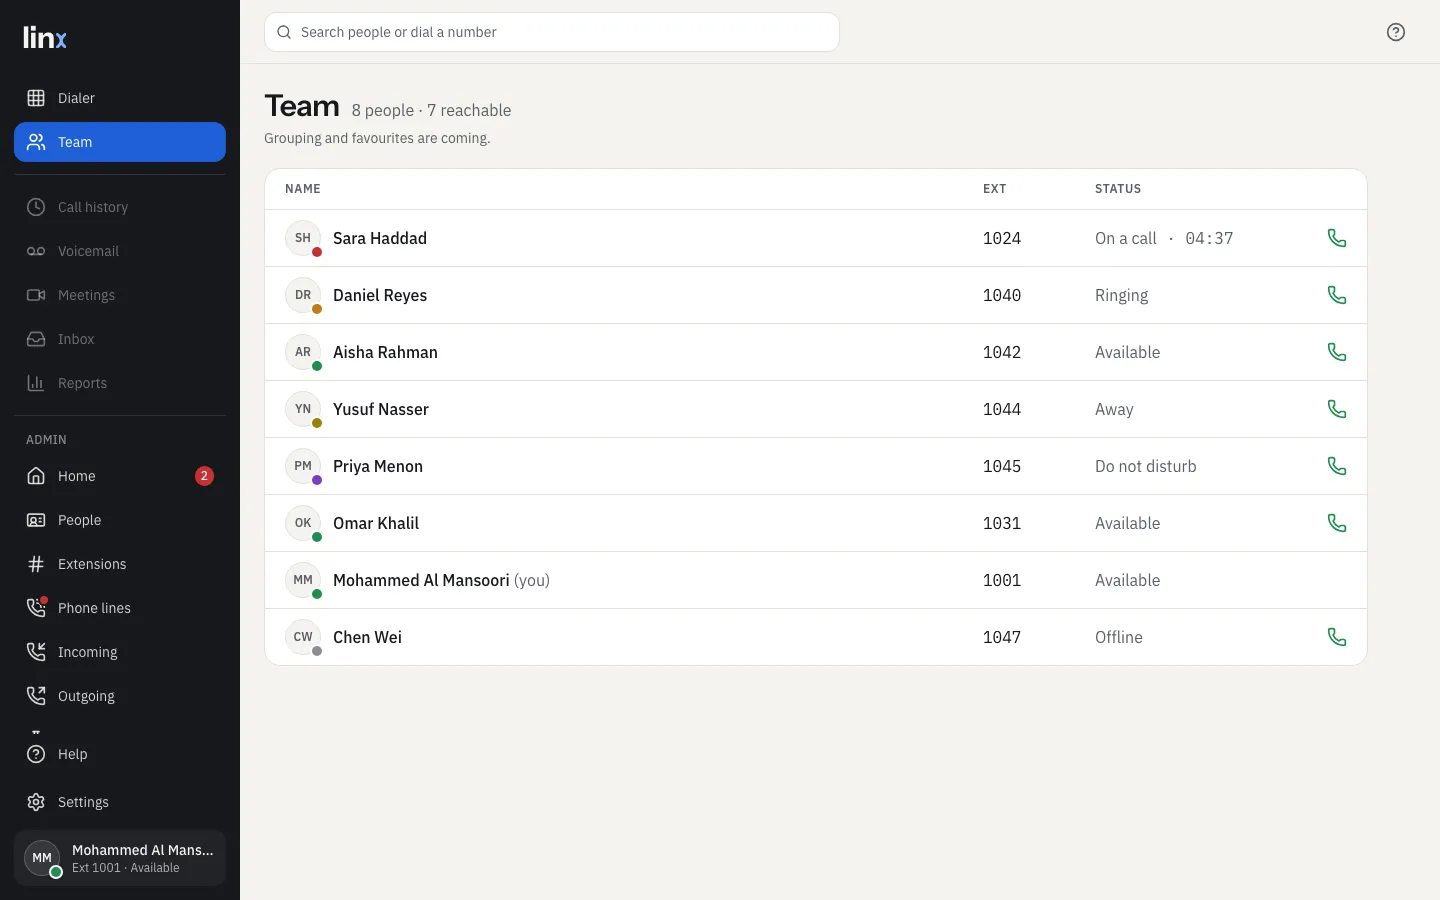
Task: Go to the Incoming admin page
Action: 120,652
